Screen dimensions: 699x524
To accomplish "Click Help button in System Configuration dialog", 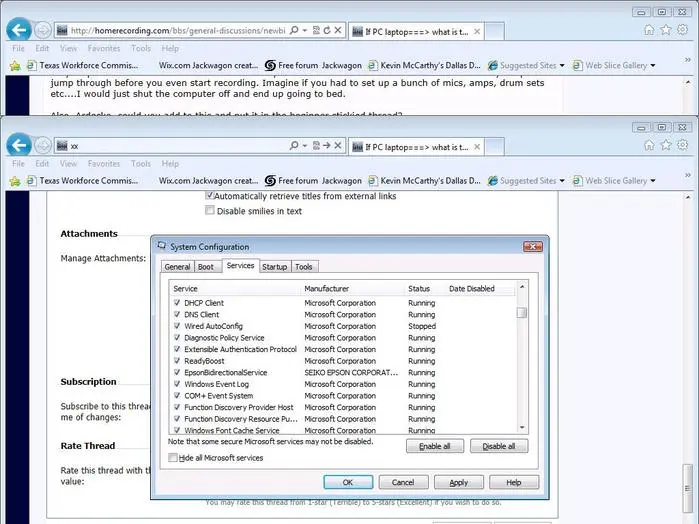I will (x=514, y=482).
